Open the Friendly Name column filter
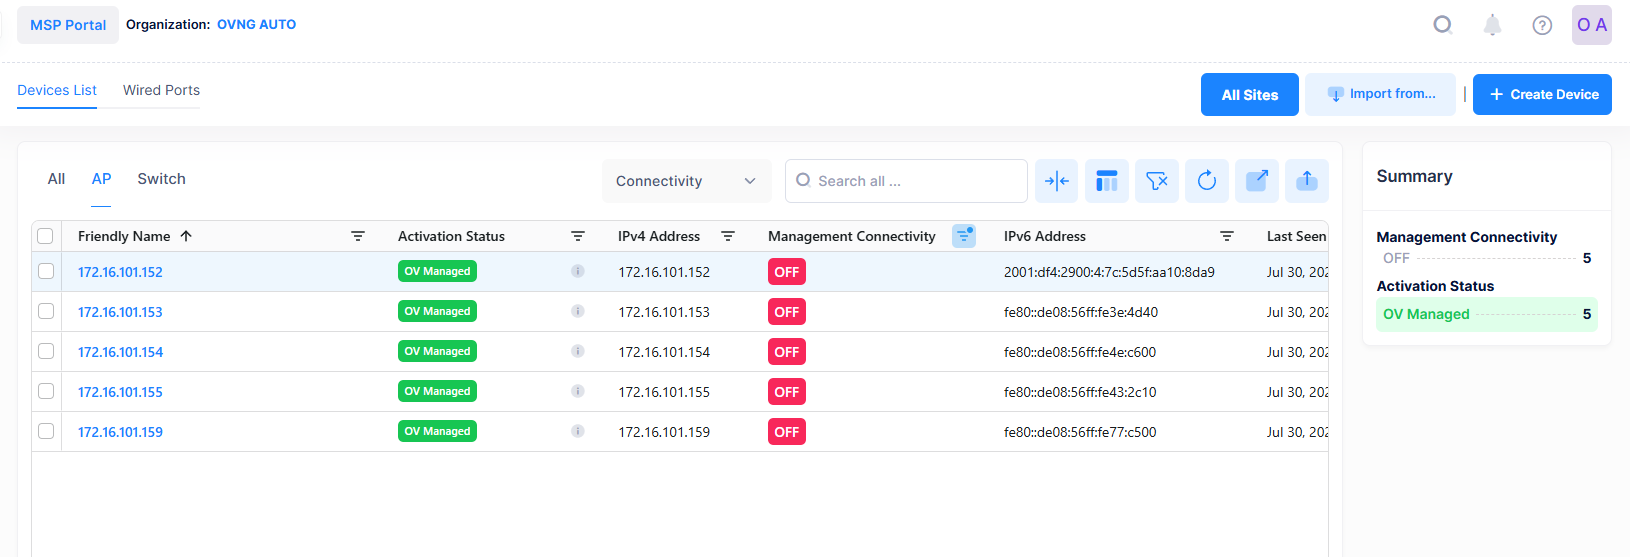Screen dimensions: 1630x557 [x=357, y=236]
